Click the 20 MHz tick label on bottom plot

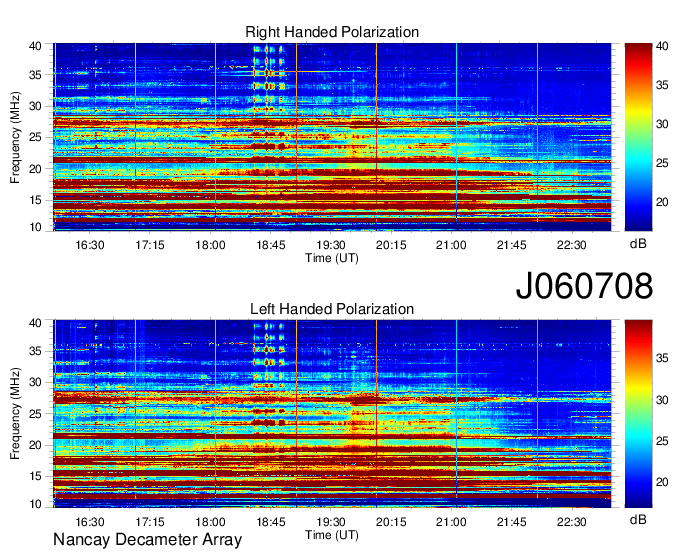point(35,445)
